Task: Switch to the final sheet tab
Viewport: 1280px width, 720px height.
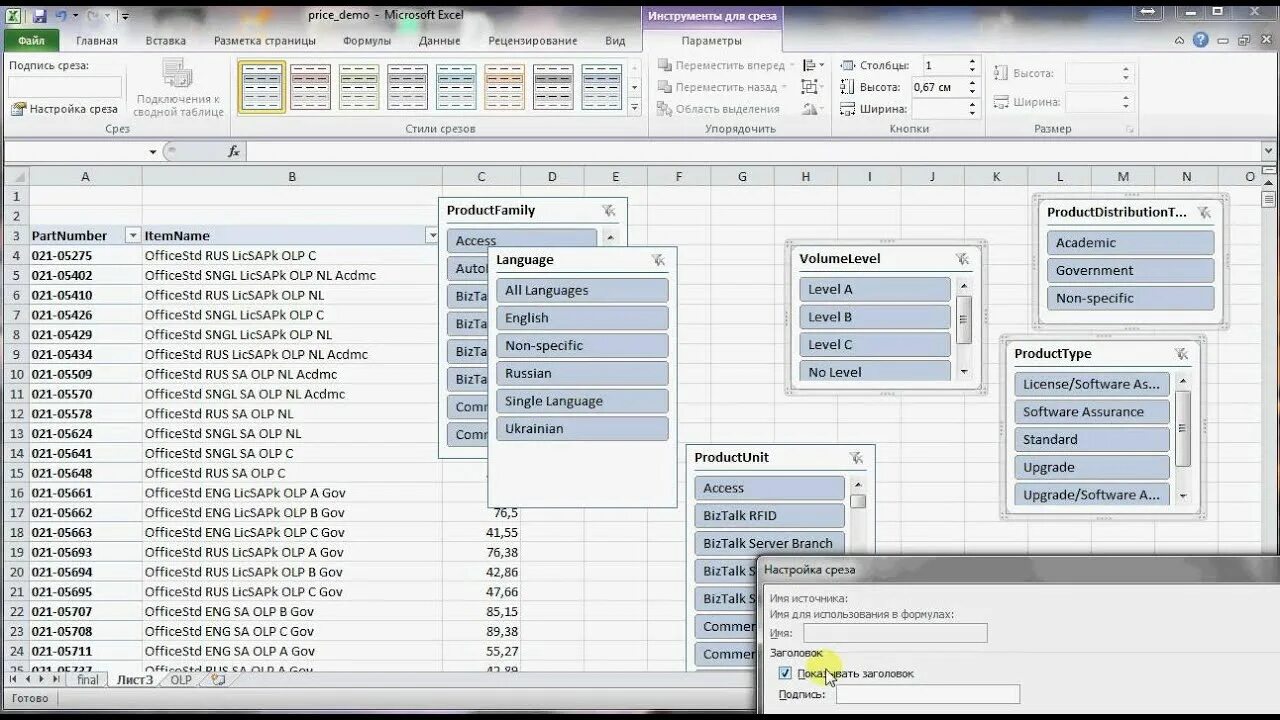Action: click(88, 680)
